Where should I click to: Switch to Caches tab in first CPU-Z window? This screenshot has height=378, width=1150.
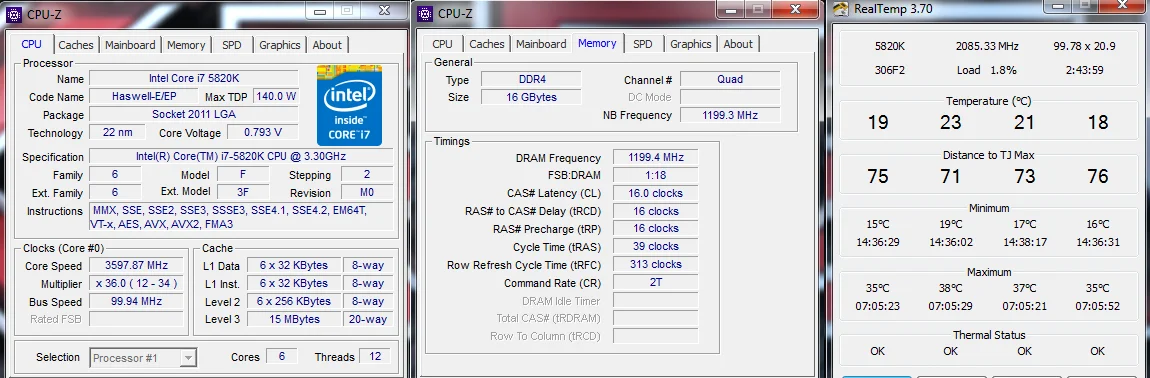pos(76,45)
